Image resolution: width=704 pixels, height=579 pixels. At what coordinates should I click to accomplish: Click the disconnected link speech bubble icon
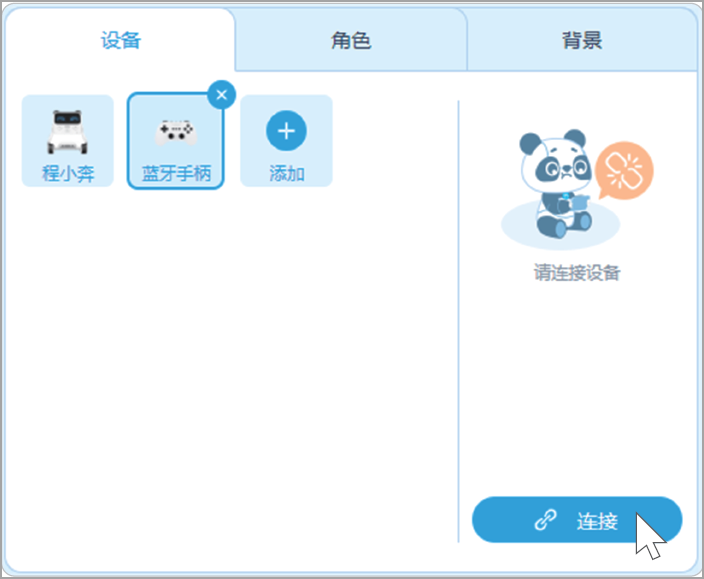coord(624,171)
